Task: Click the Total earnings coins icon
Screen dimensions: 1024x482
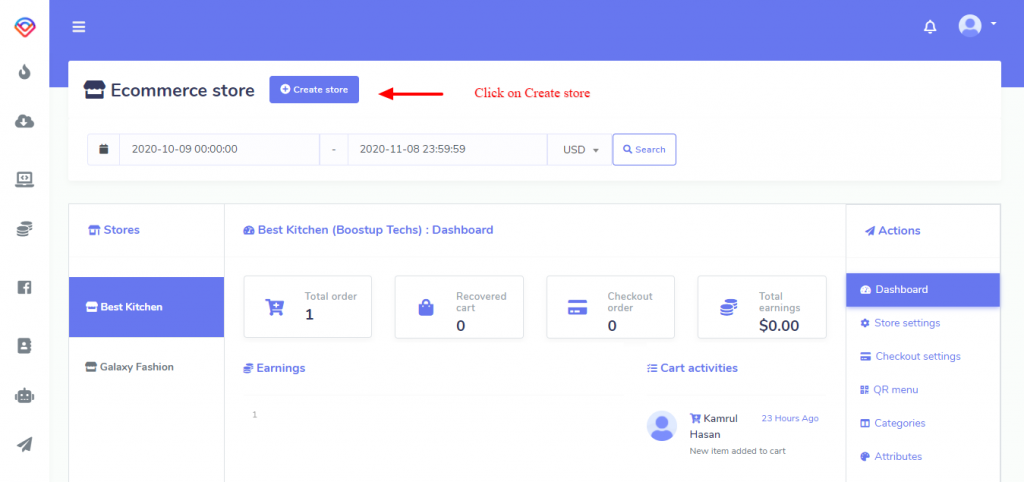Action: pos(729,307)
